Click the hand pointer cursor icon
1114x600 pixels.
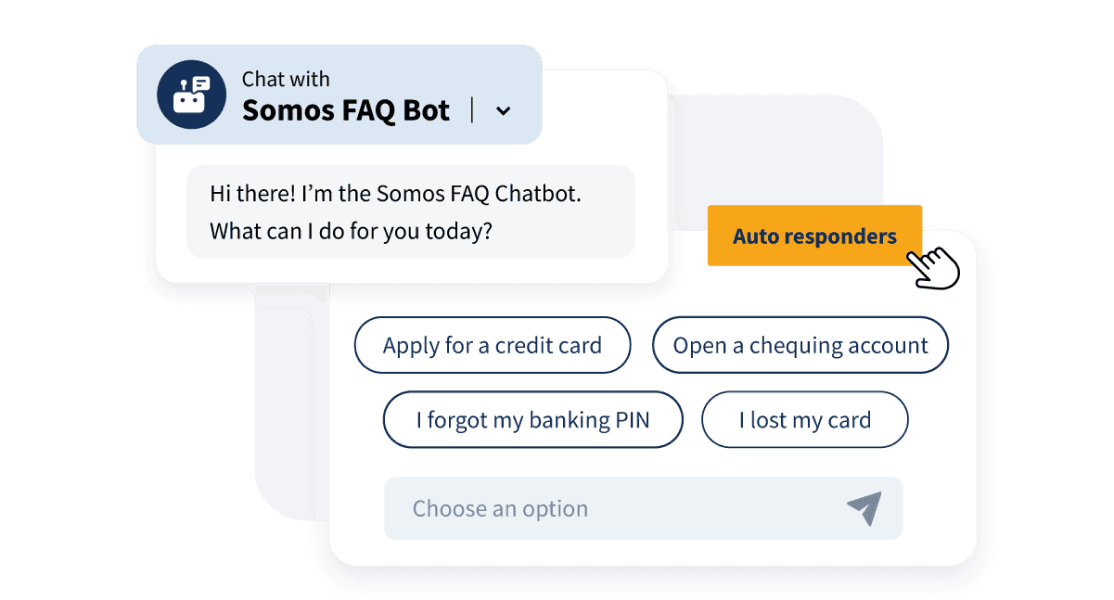pyautogui.click(x=934, y=268)
